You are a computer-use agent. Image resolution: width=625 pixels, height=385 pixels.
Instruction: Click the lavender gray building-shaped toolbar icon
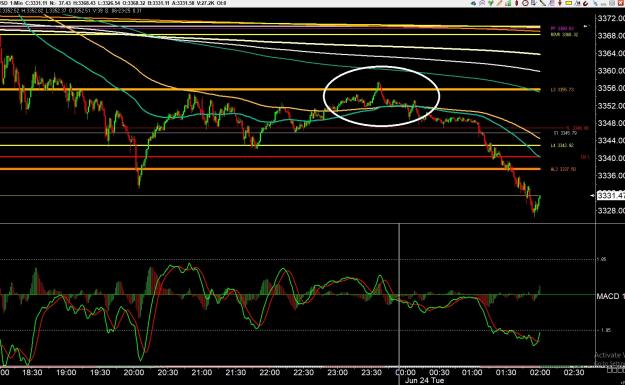pos(552,3)
